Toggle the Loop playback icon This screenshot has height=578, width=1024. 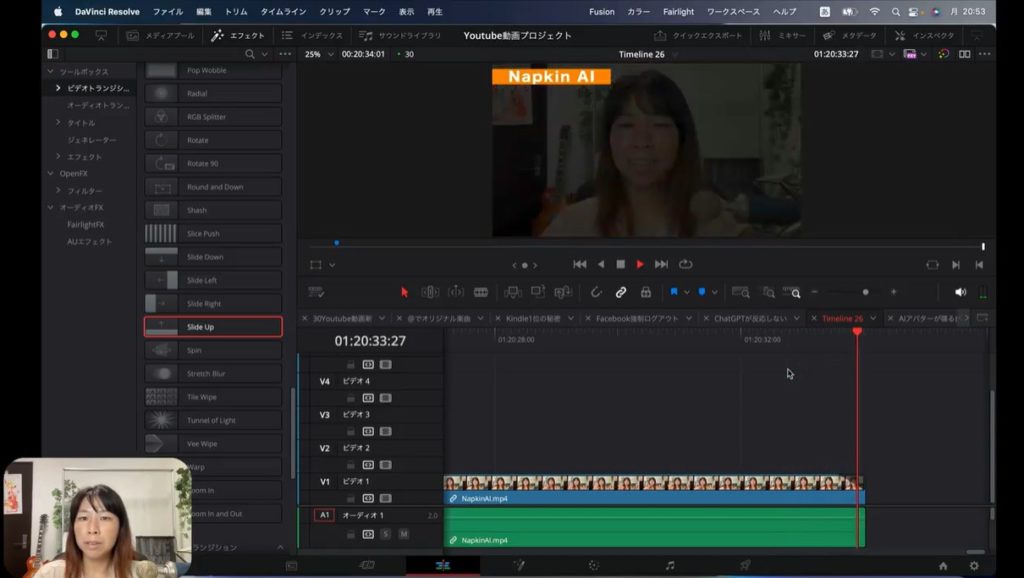pyautogui.click(x=685, y=264)
